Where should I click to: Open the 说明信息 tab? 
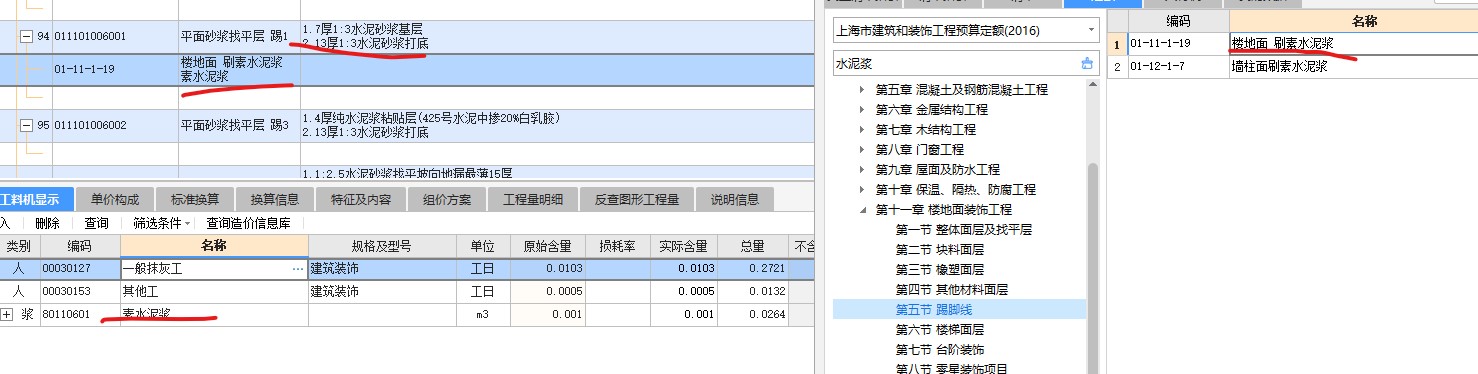[x=735, y=199]
